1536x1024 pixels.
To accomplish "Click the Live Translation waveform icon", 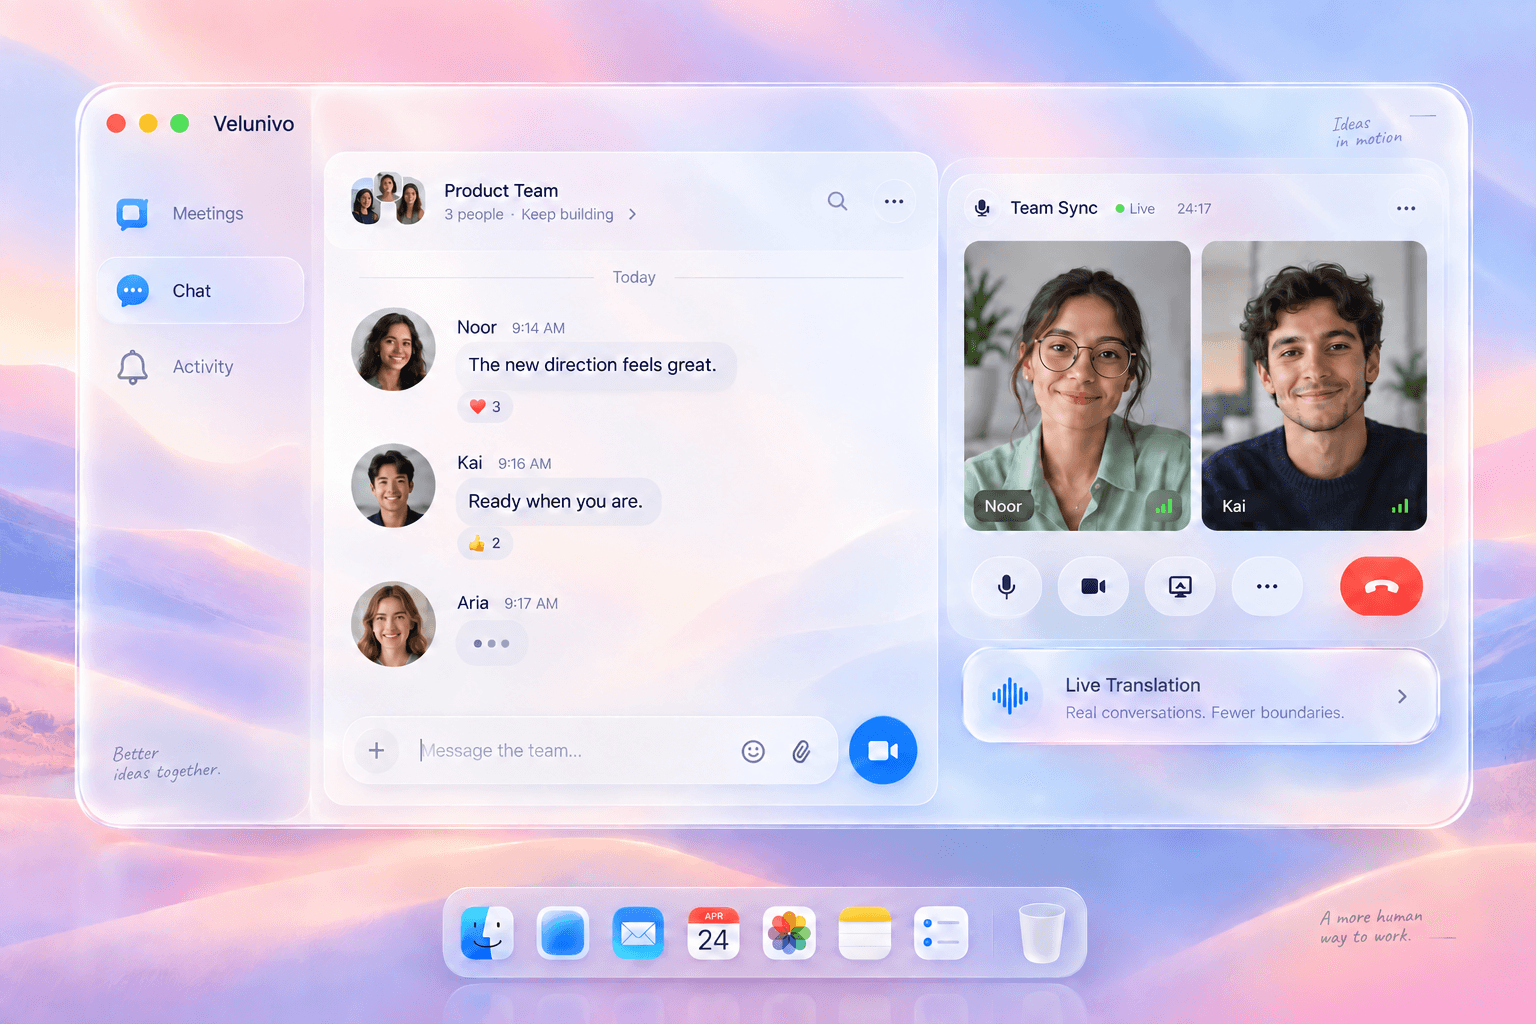I will tap(1010, 696).
